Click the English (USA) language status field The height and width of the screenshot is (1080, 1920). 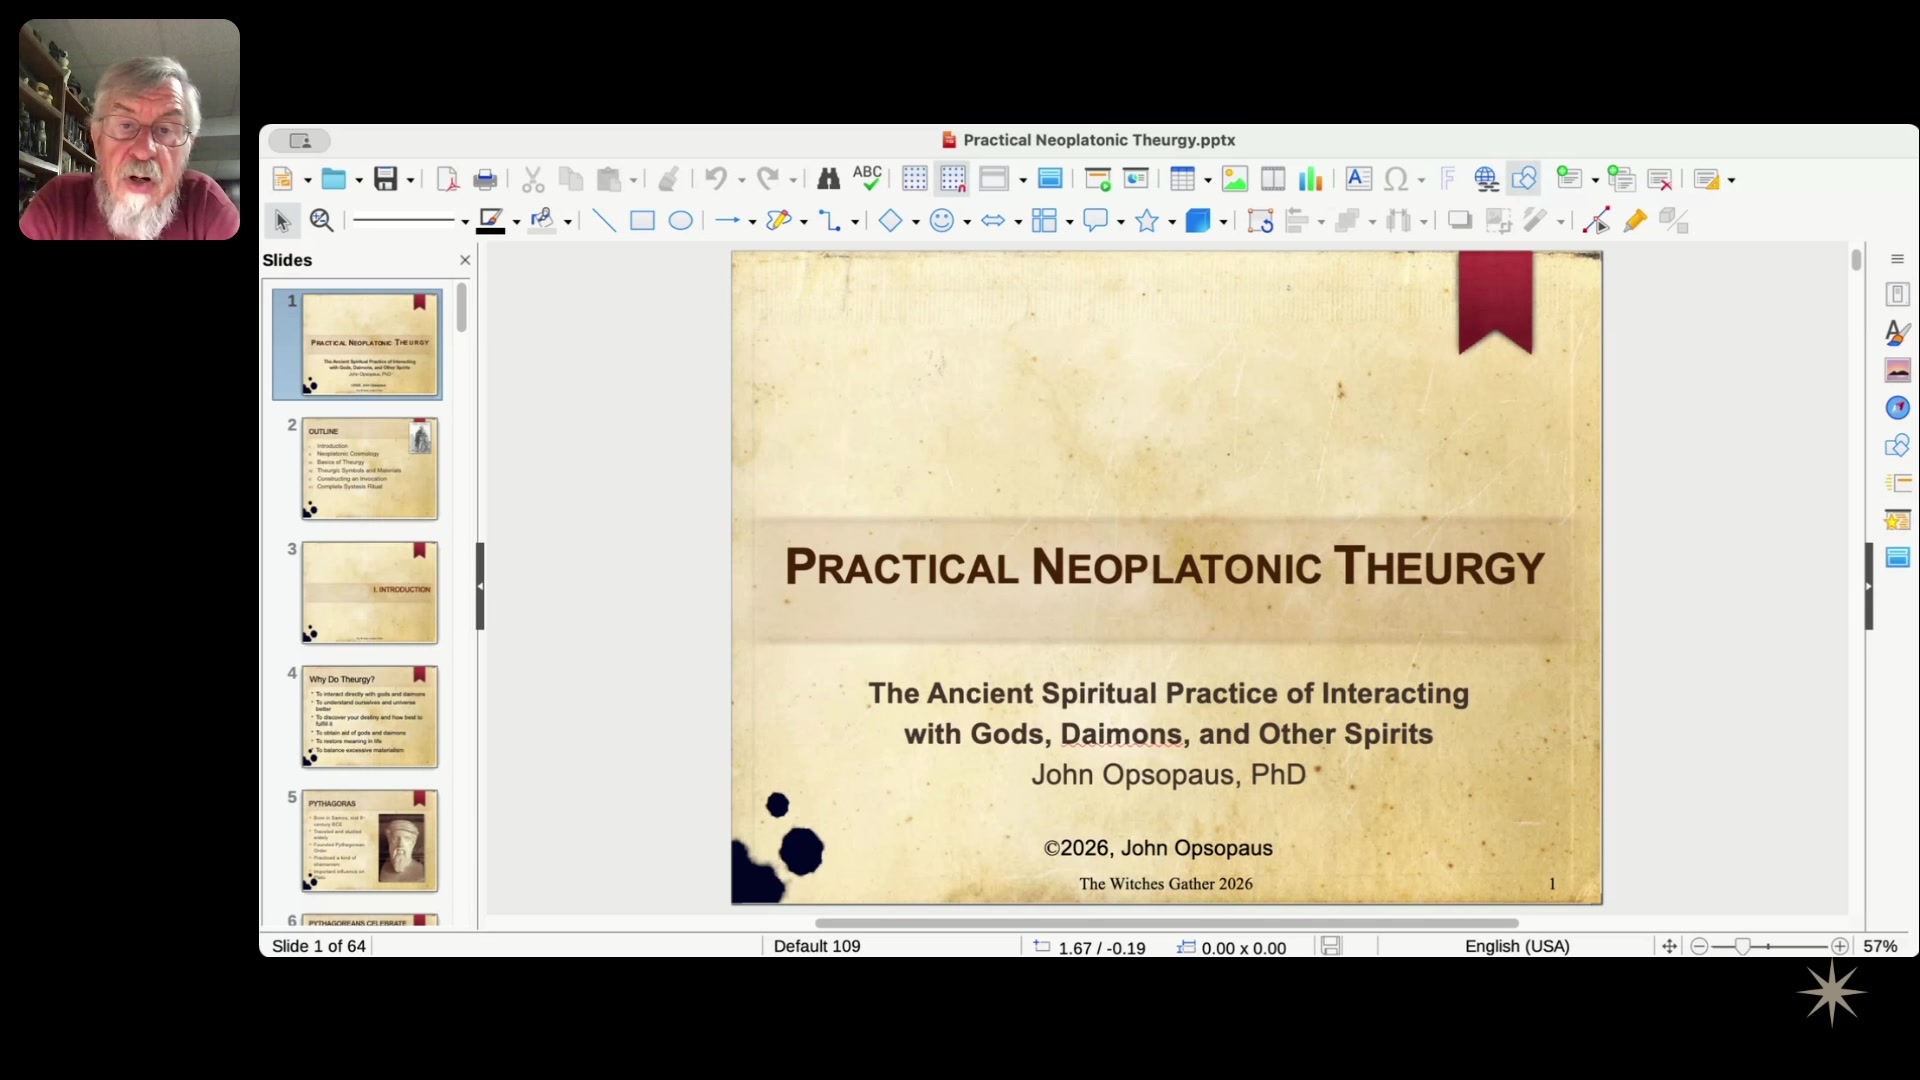pos(1517,946)
